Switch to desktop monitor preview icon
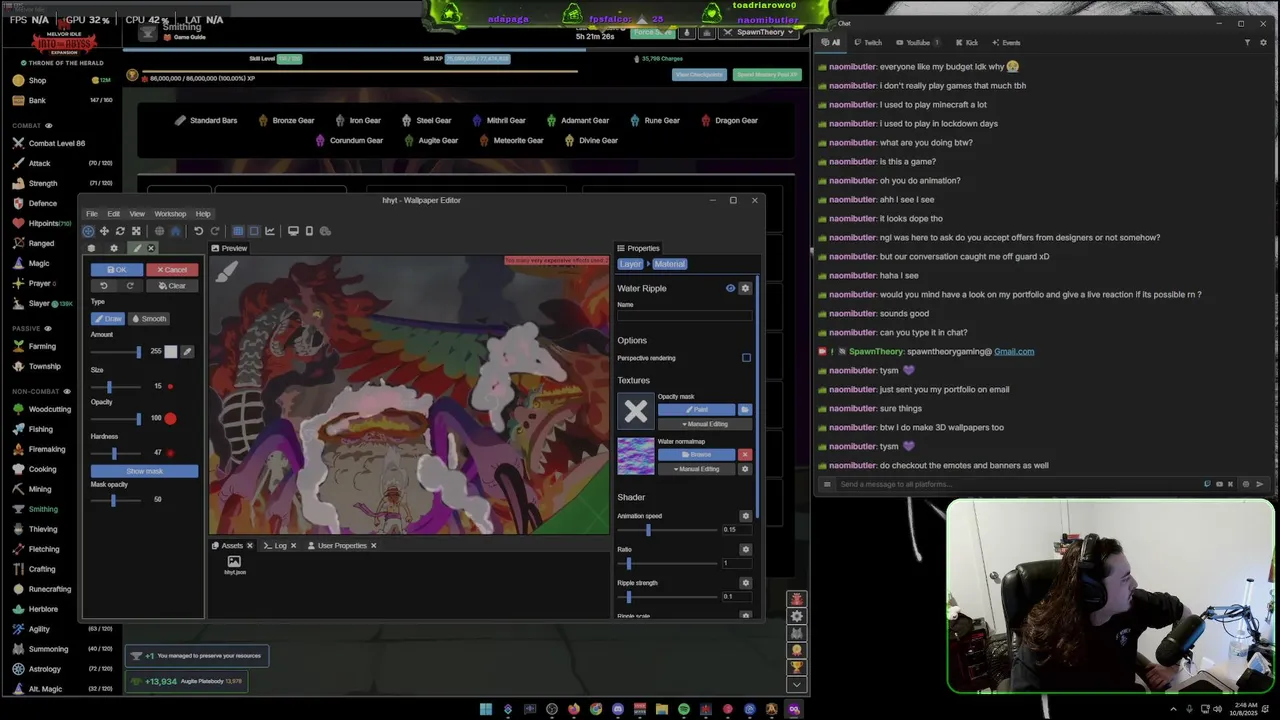 [293, 231]
